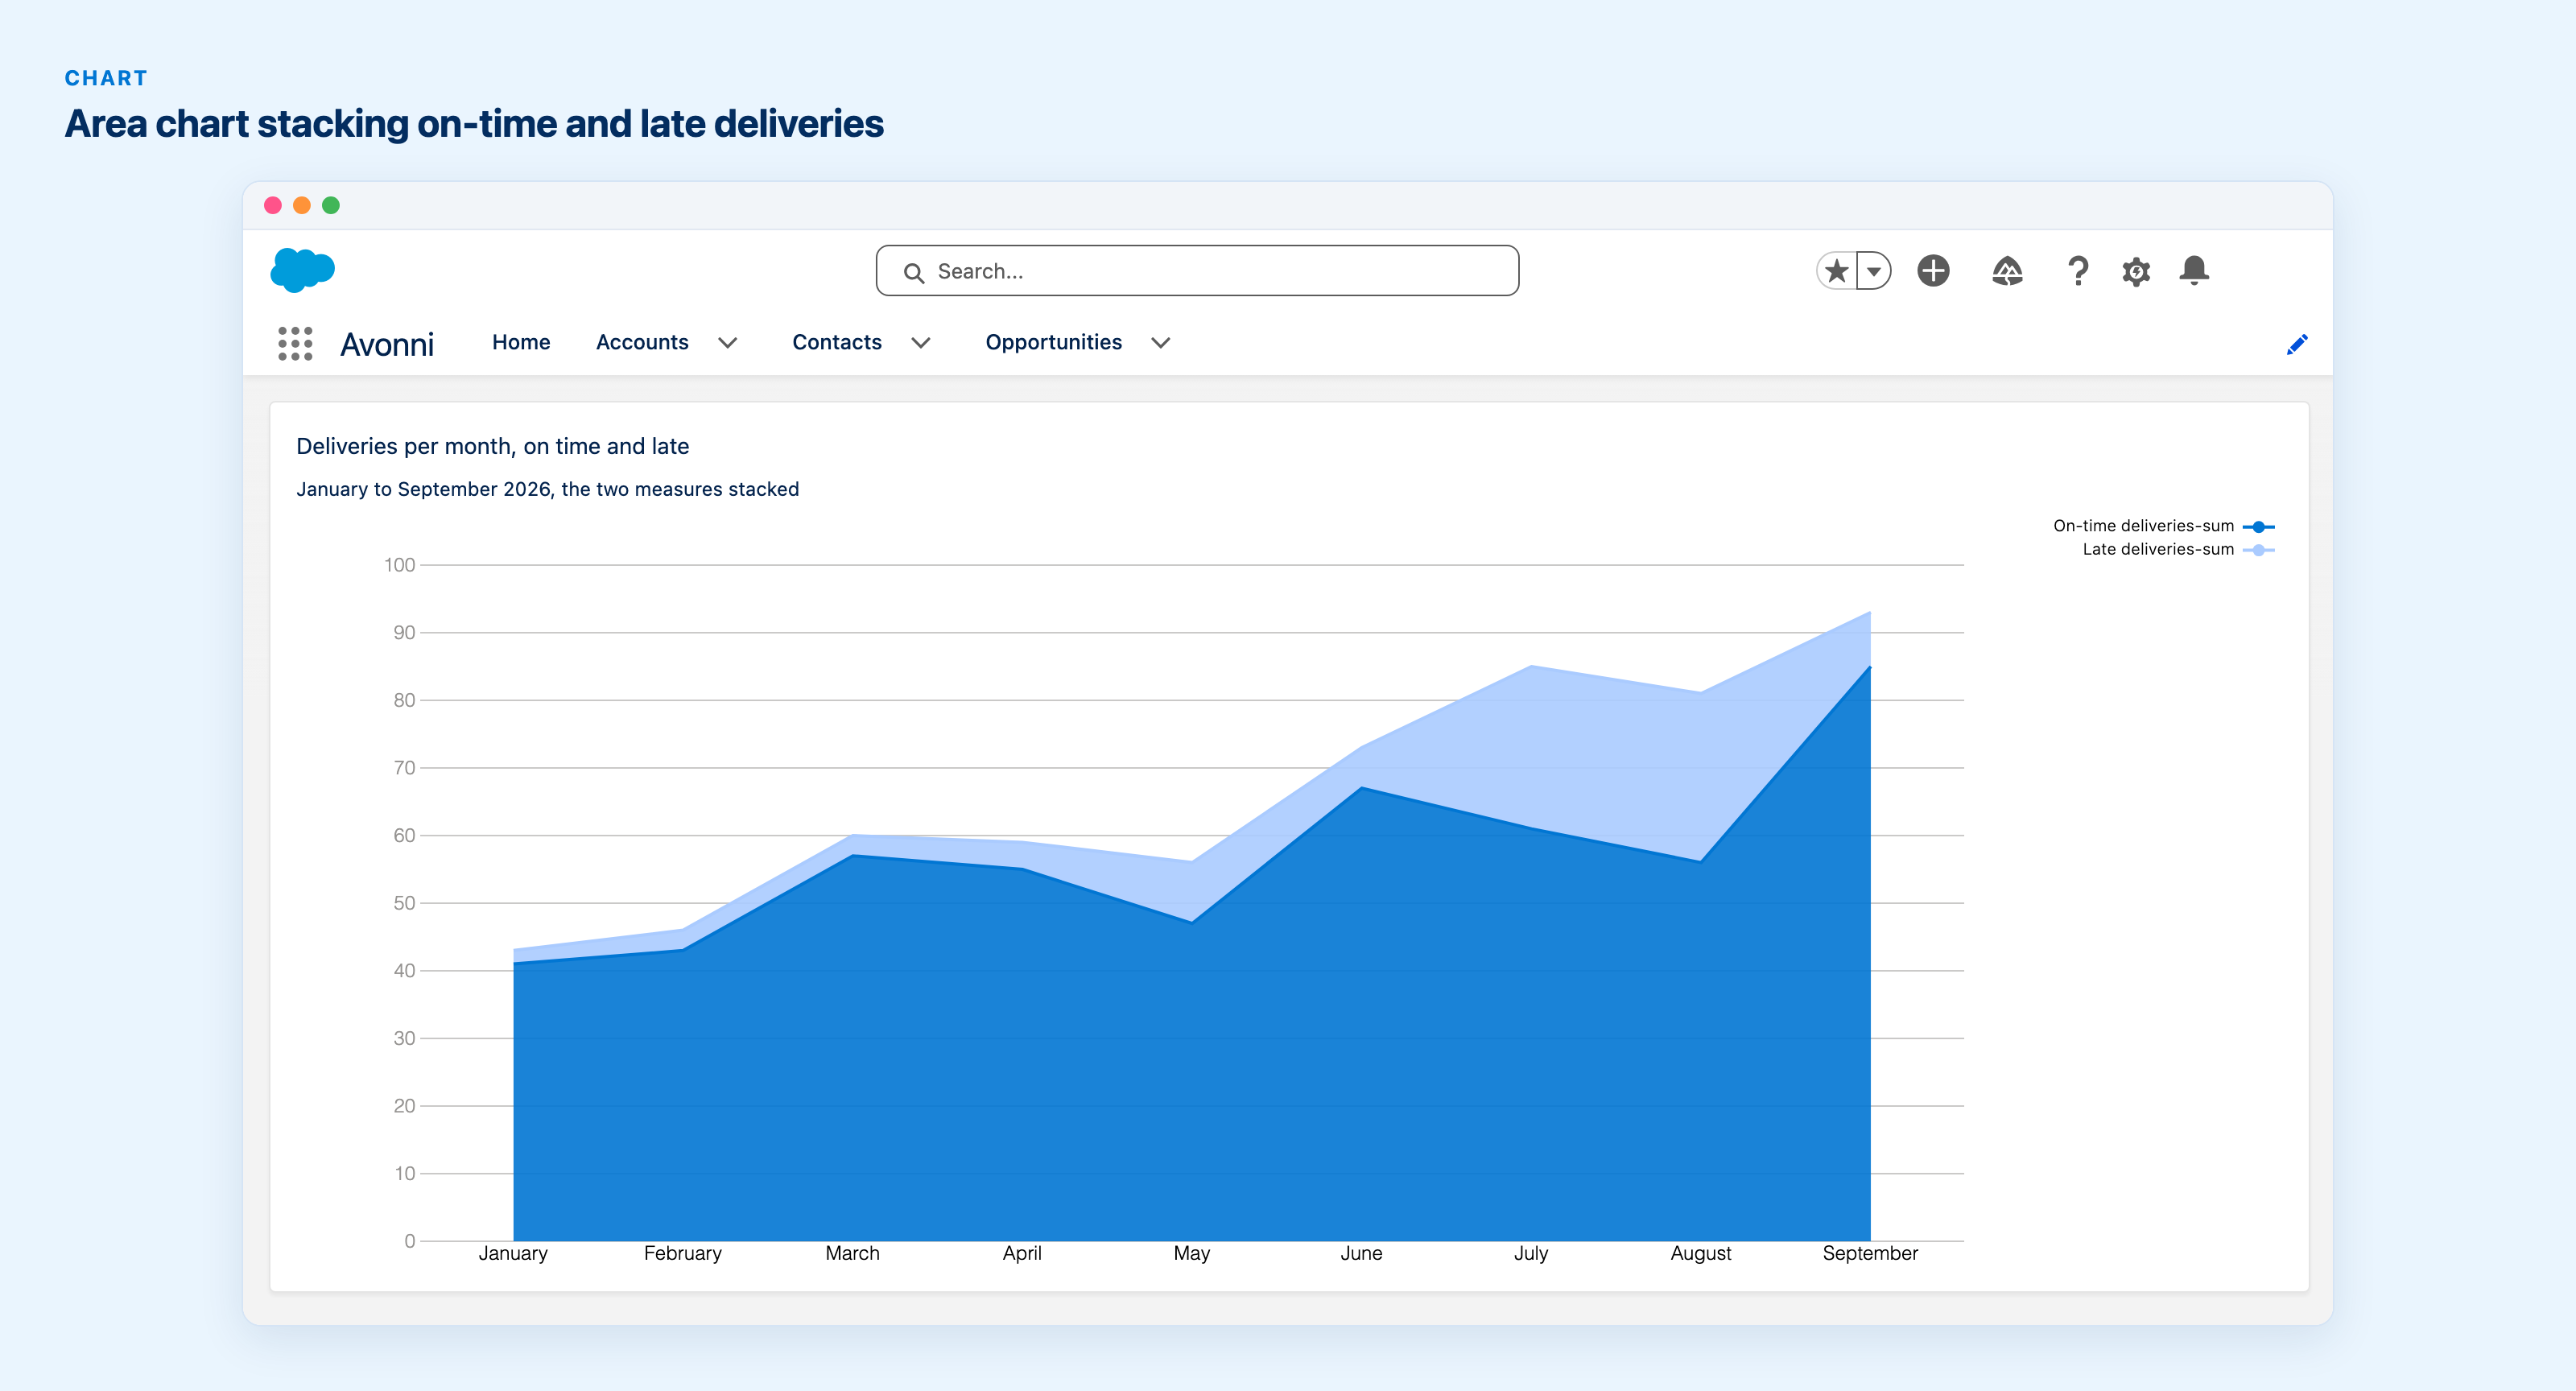Open the Favorites list dropdown arrow

point(1874,271)
